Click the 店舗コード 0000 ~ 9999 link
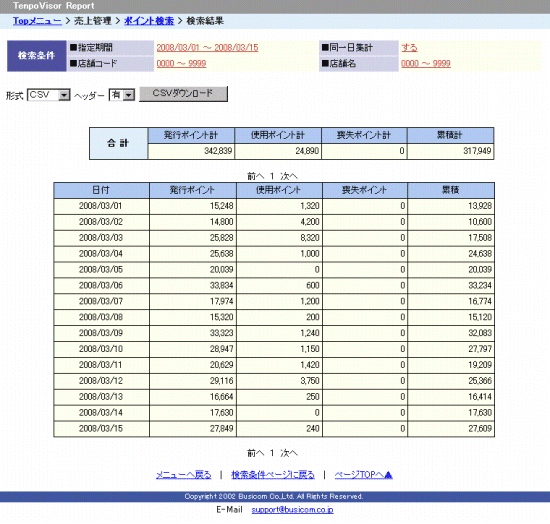This screenshot has height=524, width=550. (x=181, y=63)
